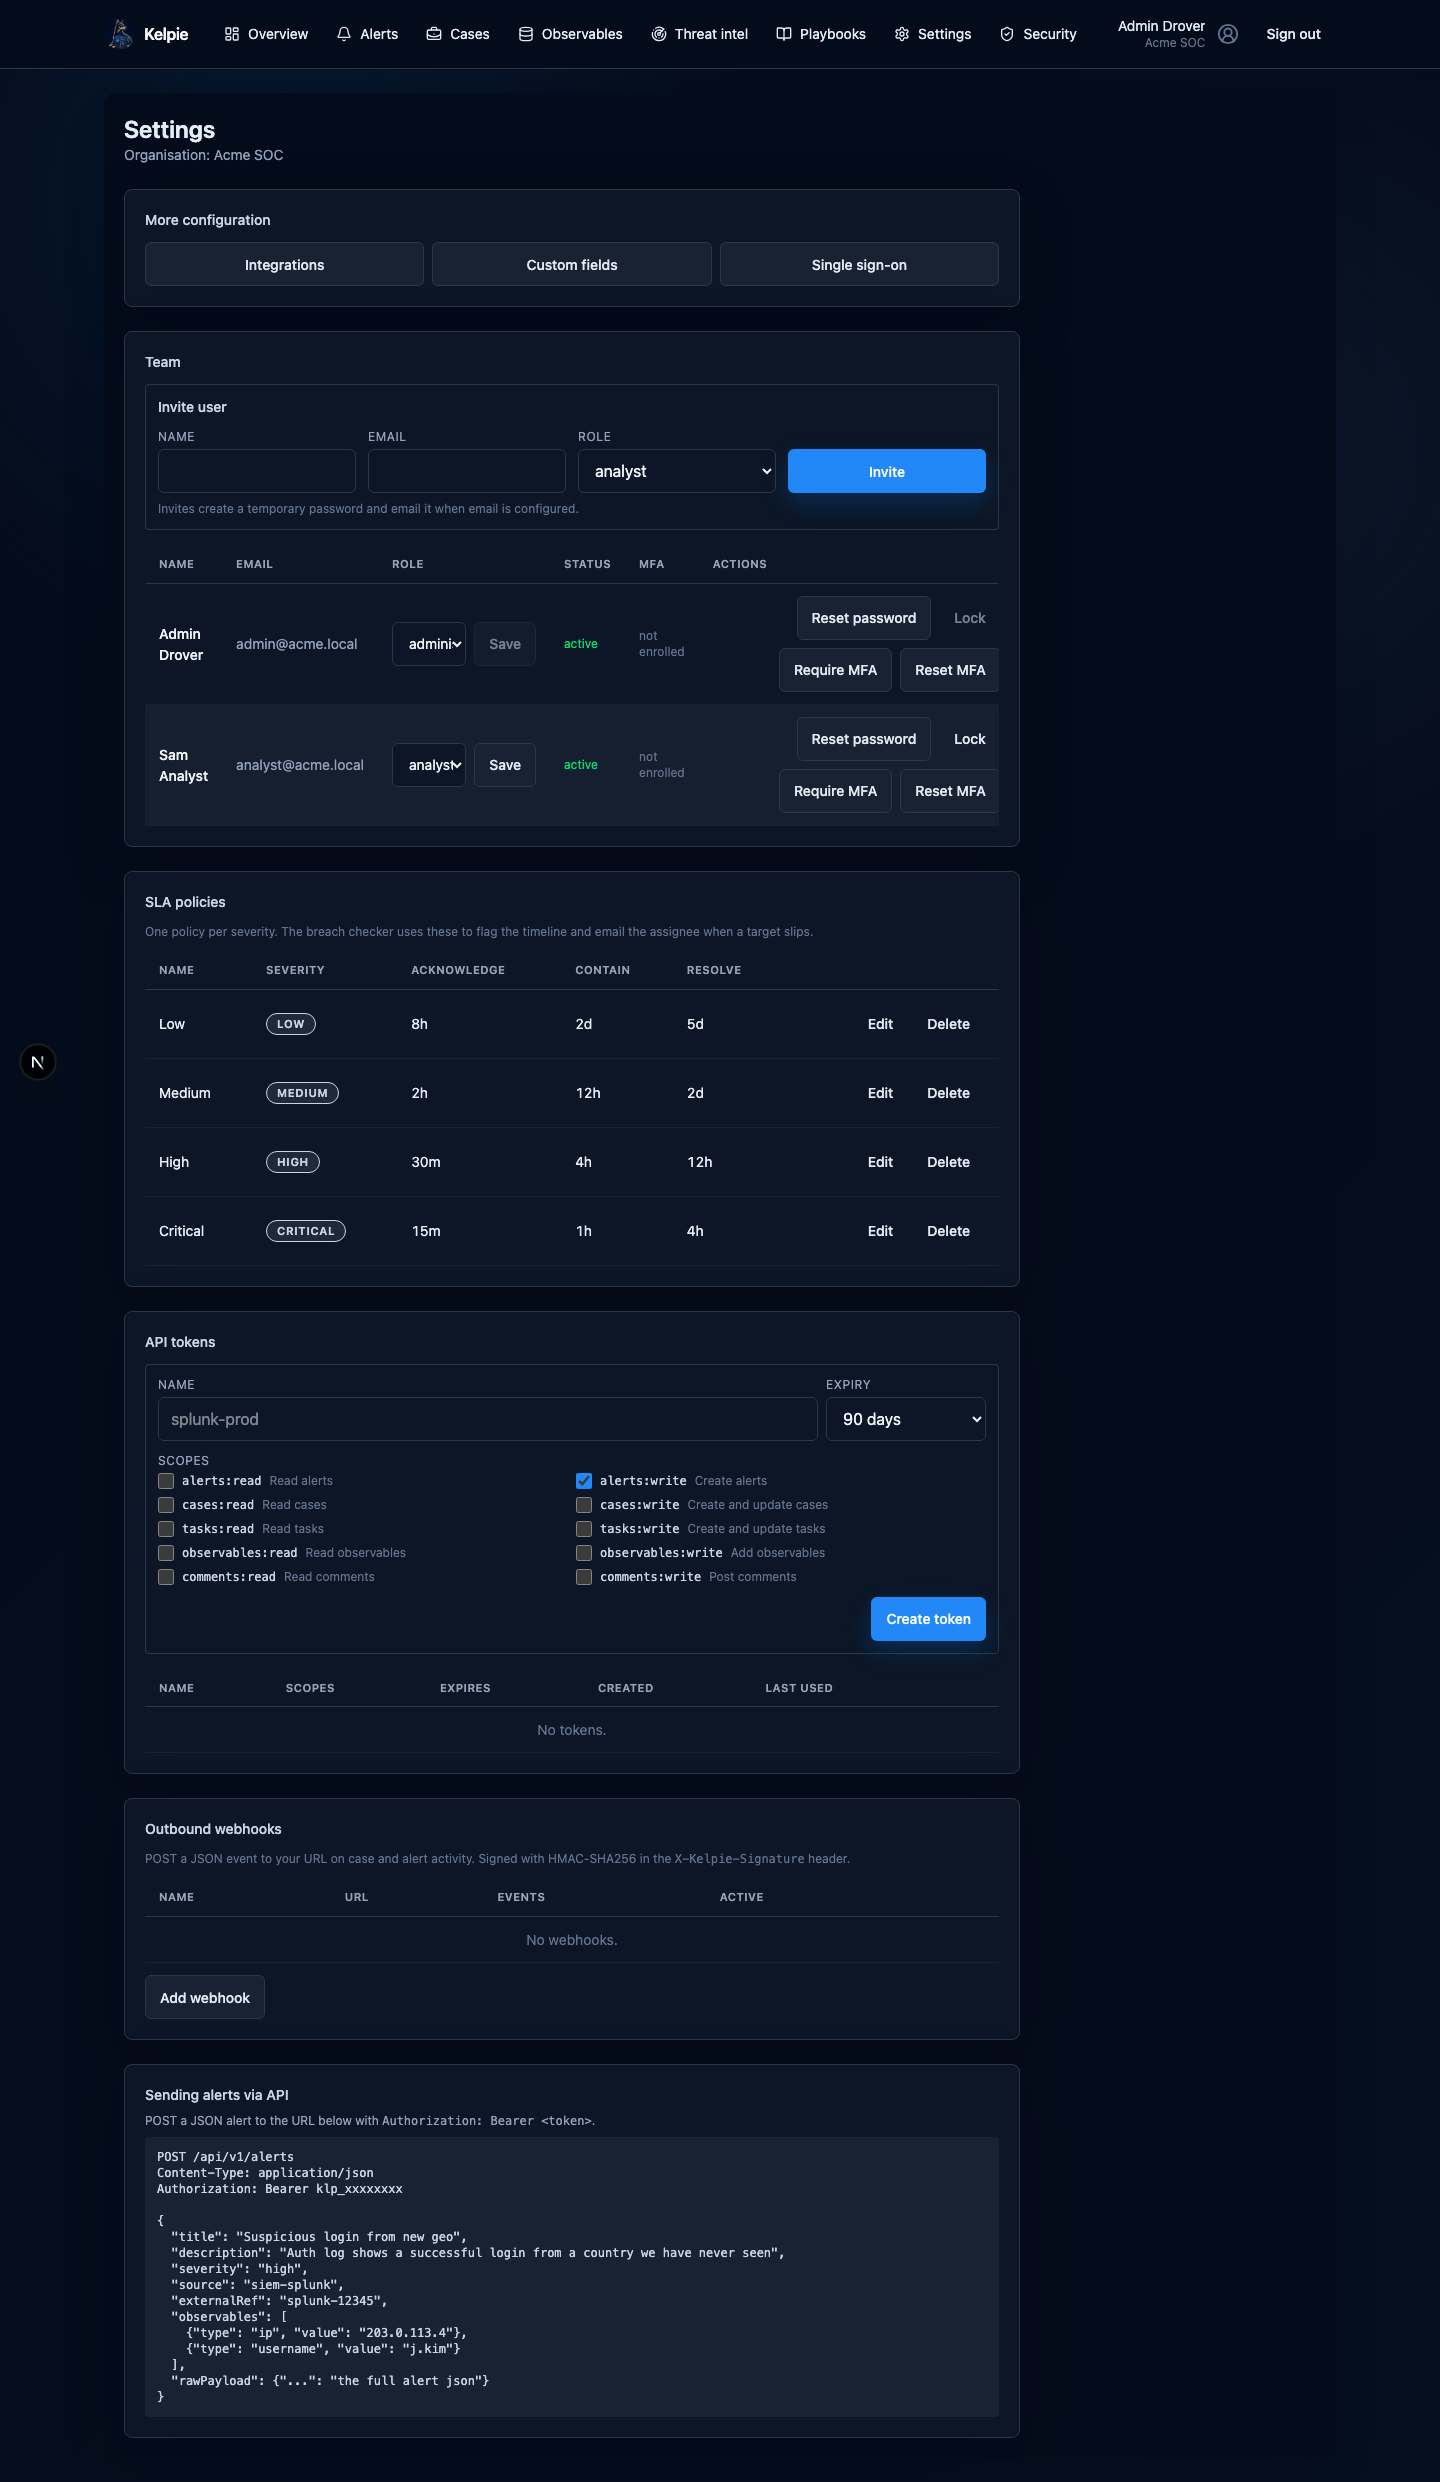Click the Observables database icon
Viewport: 1440px width, 2482px height.
tap(526, 34)
